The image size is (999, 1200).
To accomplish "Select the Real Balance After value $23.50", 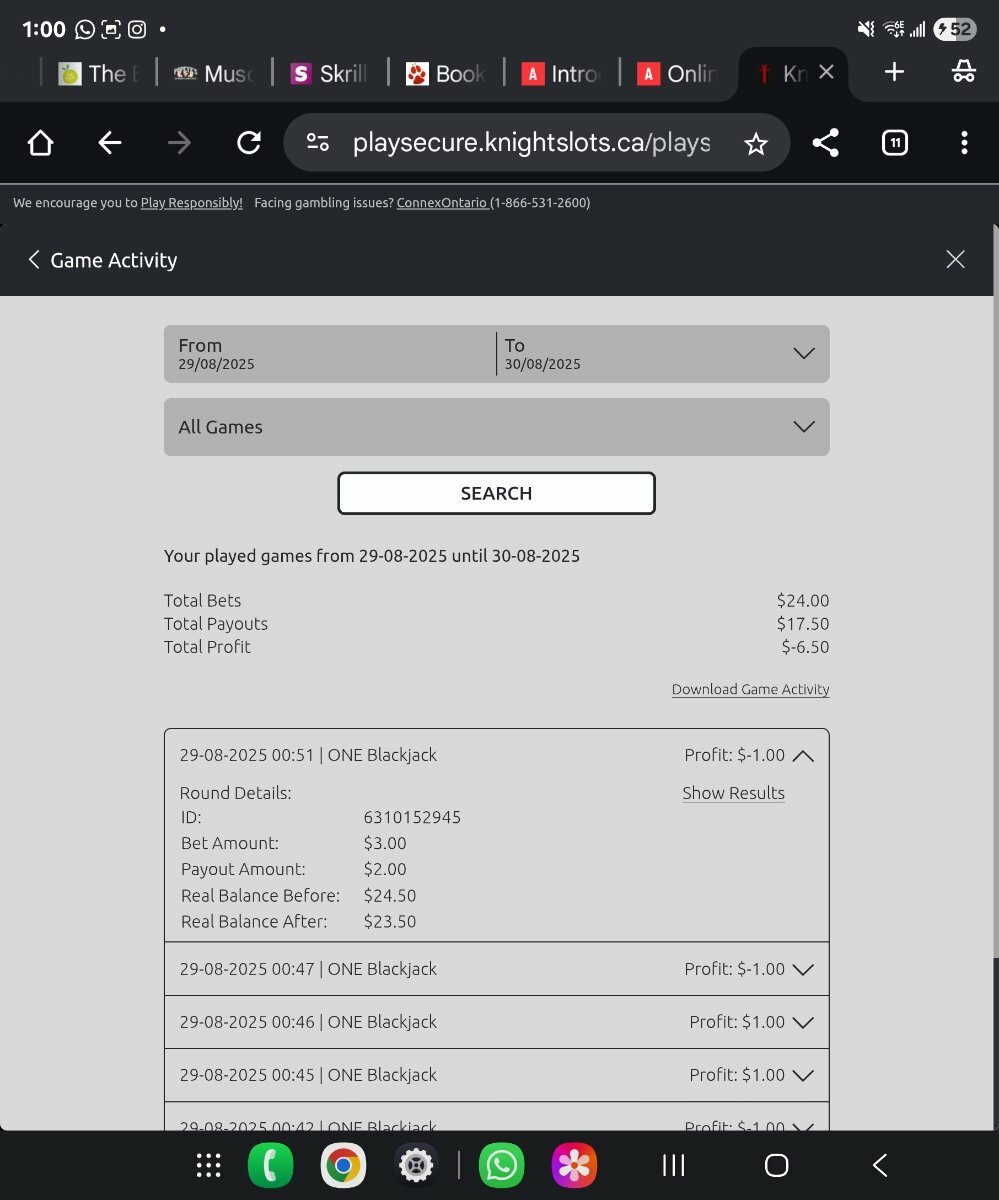I will tap(390, 922).
